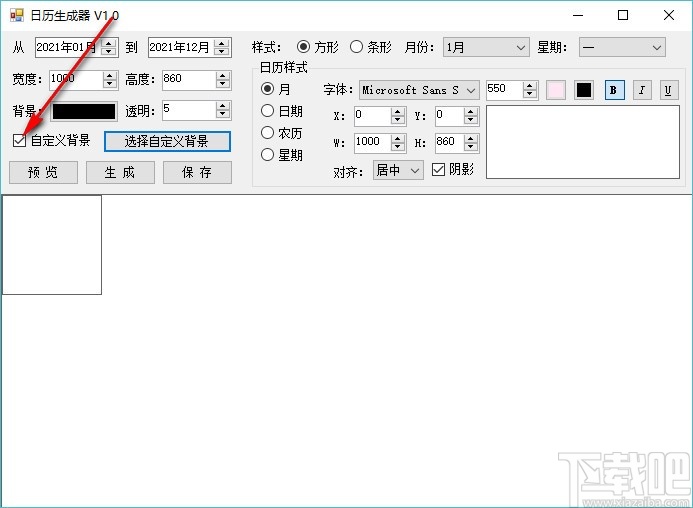Open the 对齐 alignment dropdown
The image size is (693, 508).
coord(398,170)
